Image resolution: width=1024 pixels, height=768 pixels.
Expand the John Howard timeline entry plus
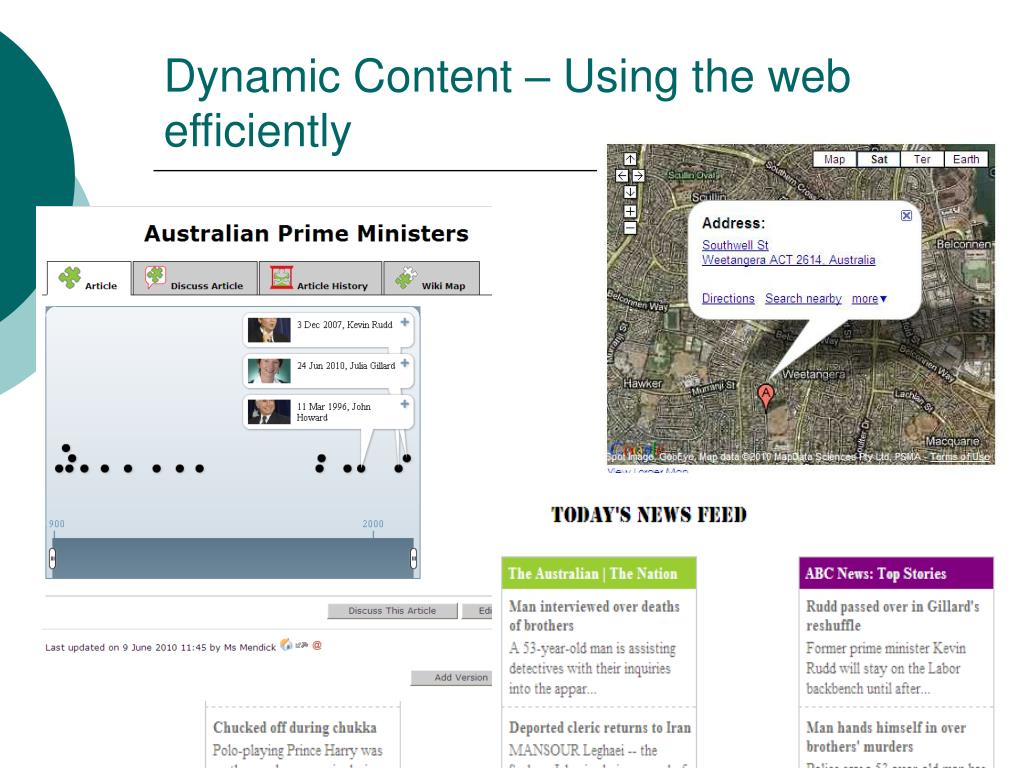click(405, 404)
